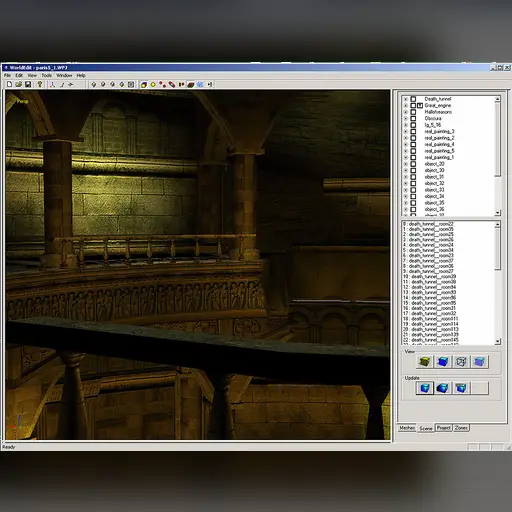Viewport: 512px width, 512px height.
Task: Expand the real_painting_3 tree node
Action: tap(406, 131)
